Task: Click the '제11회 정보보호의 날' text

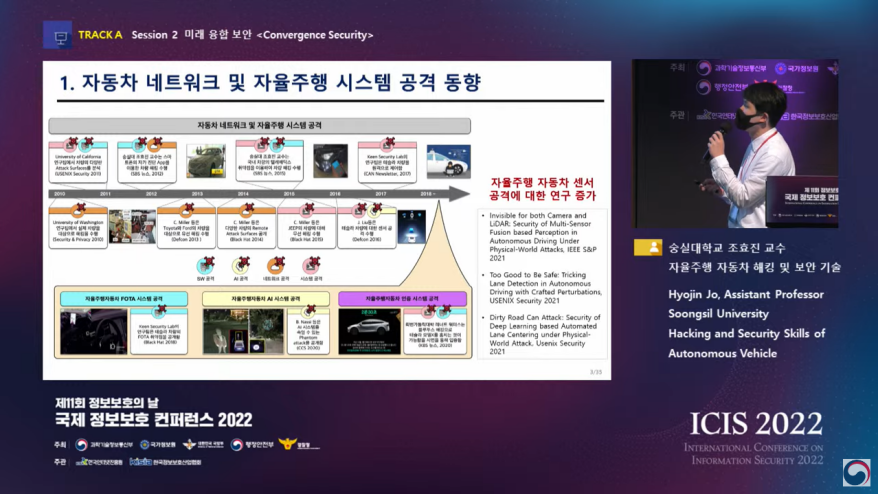Action: pyautogui.click(x=107, y=402)
